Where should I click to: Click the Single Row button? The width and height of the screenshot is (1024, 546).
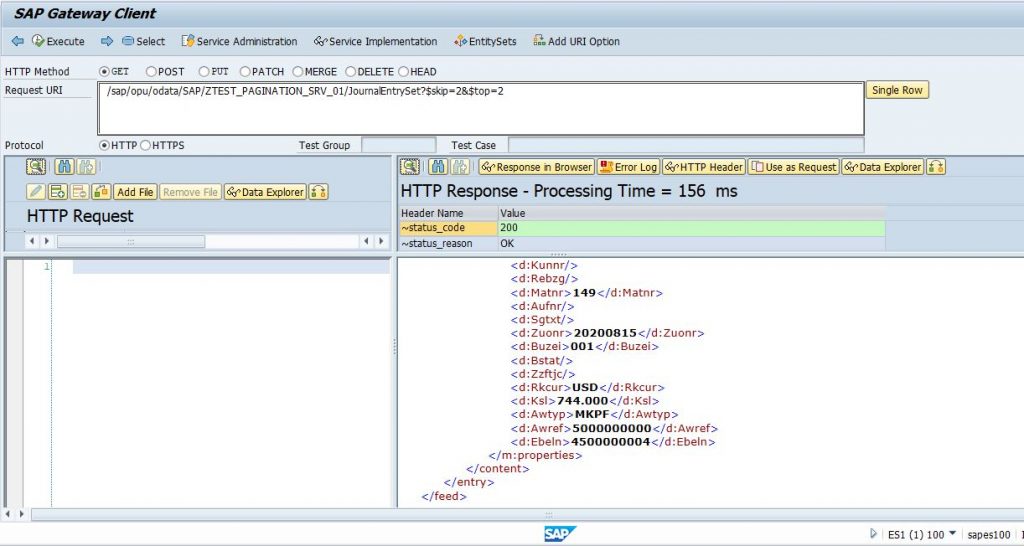pos(897,90)
